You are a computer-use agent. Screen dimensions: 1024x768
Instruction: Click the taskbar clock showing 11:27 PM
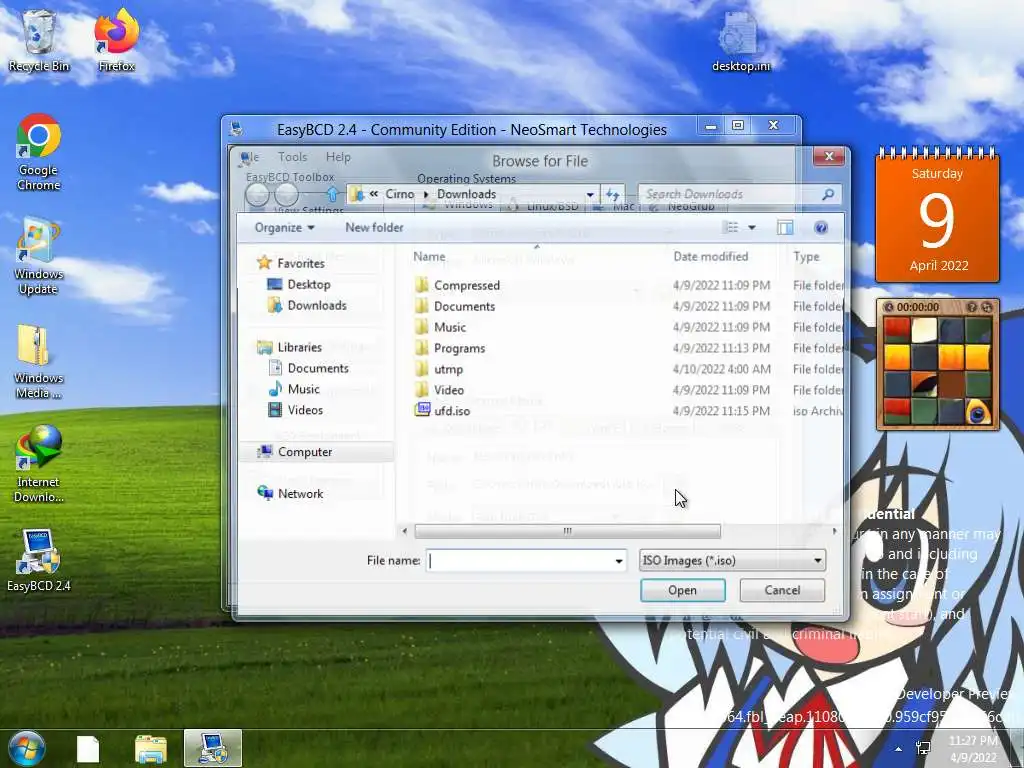(x=973, y=748)
